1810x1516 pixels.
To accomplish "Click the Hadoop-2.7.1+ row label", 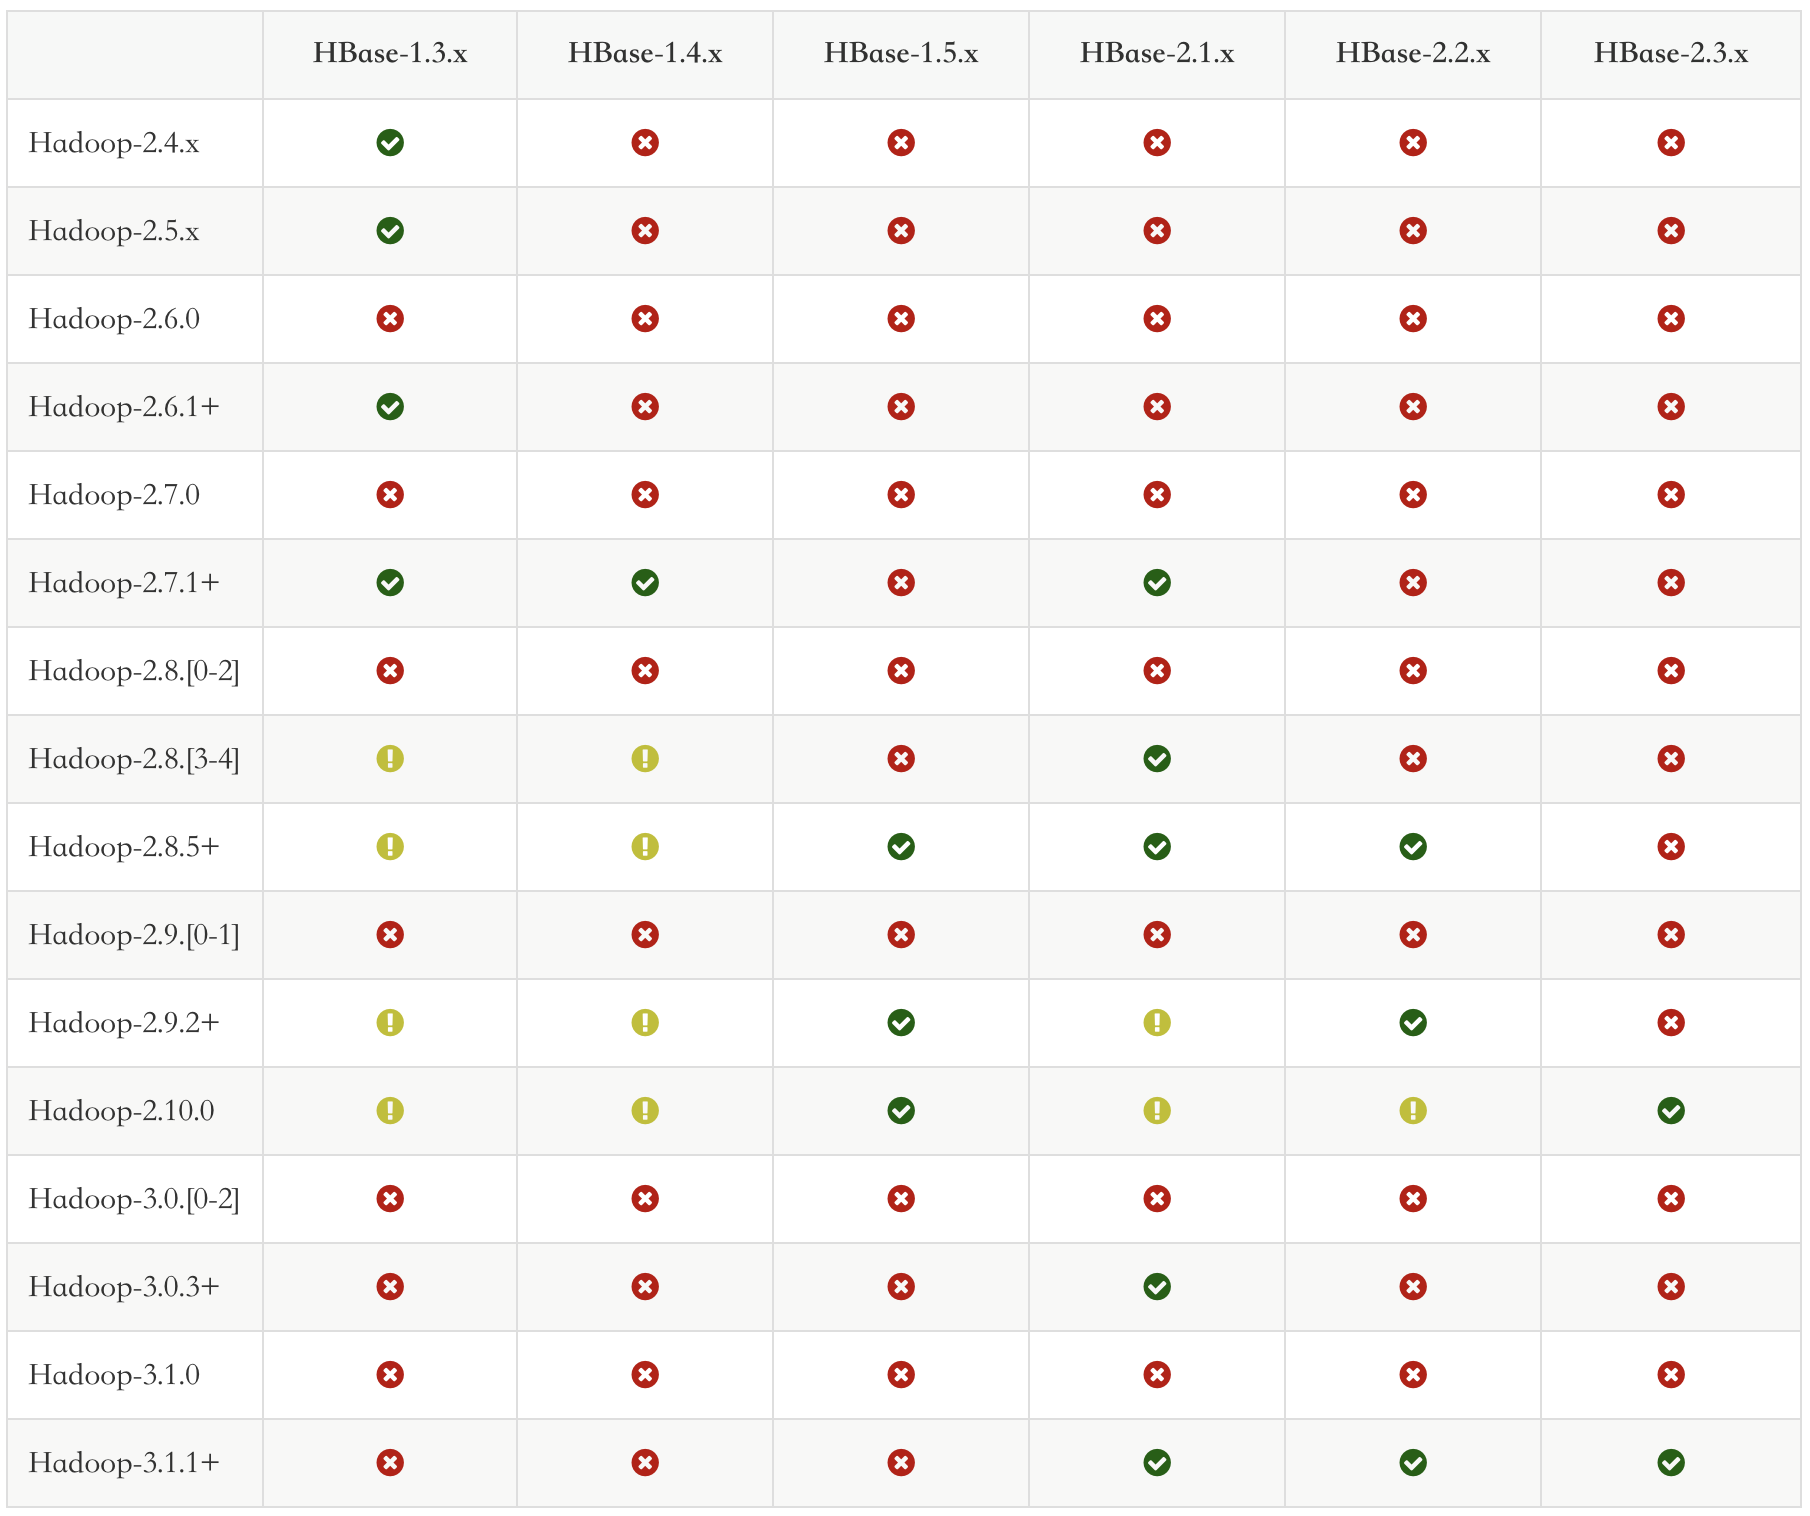I will tap(124, 583).
